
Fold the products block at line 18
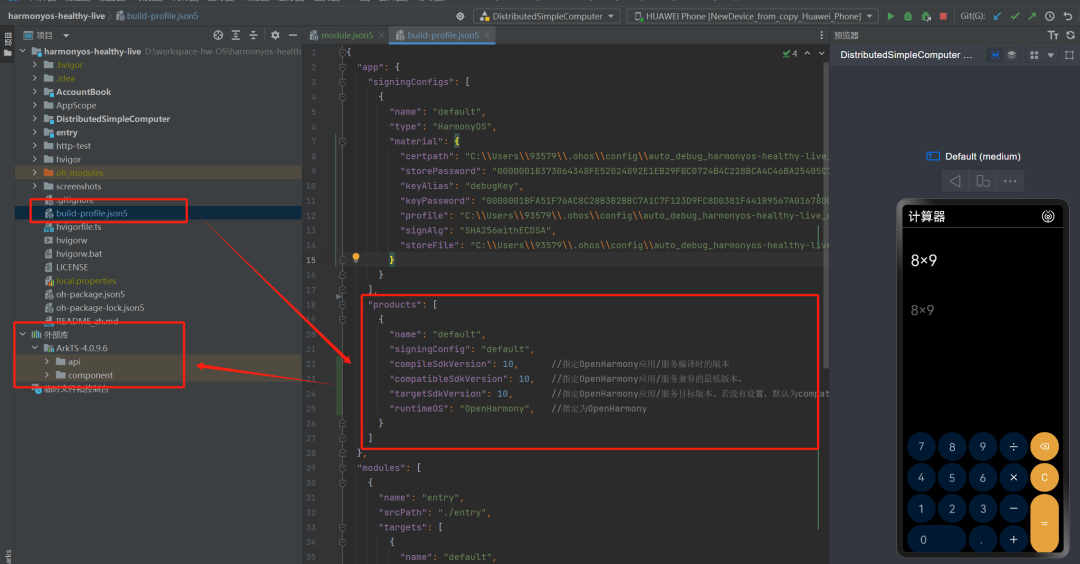click(342, 304)
